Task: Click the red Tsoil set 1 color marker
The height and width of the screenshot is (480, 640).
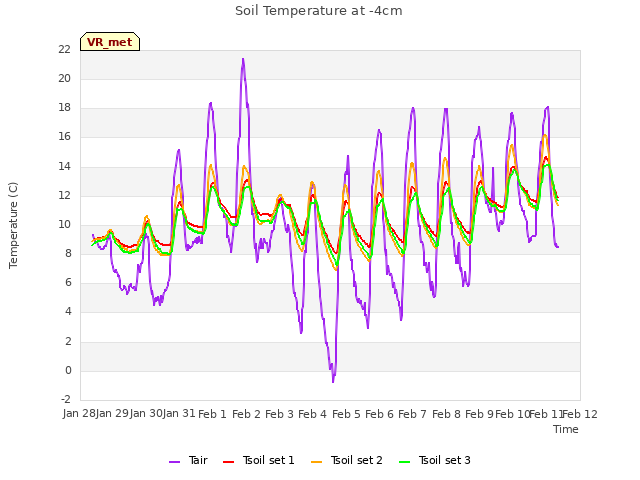Action: tap(229, 462)
